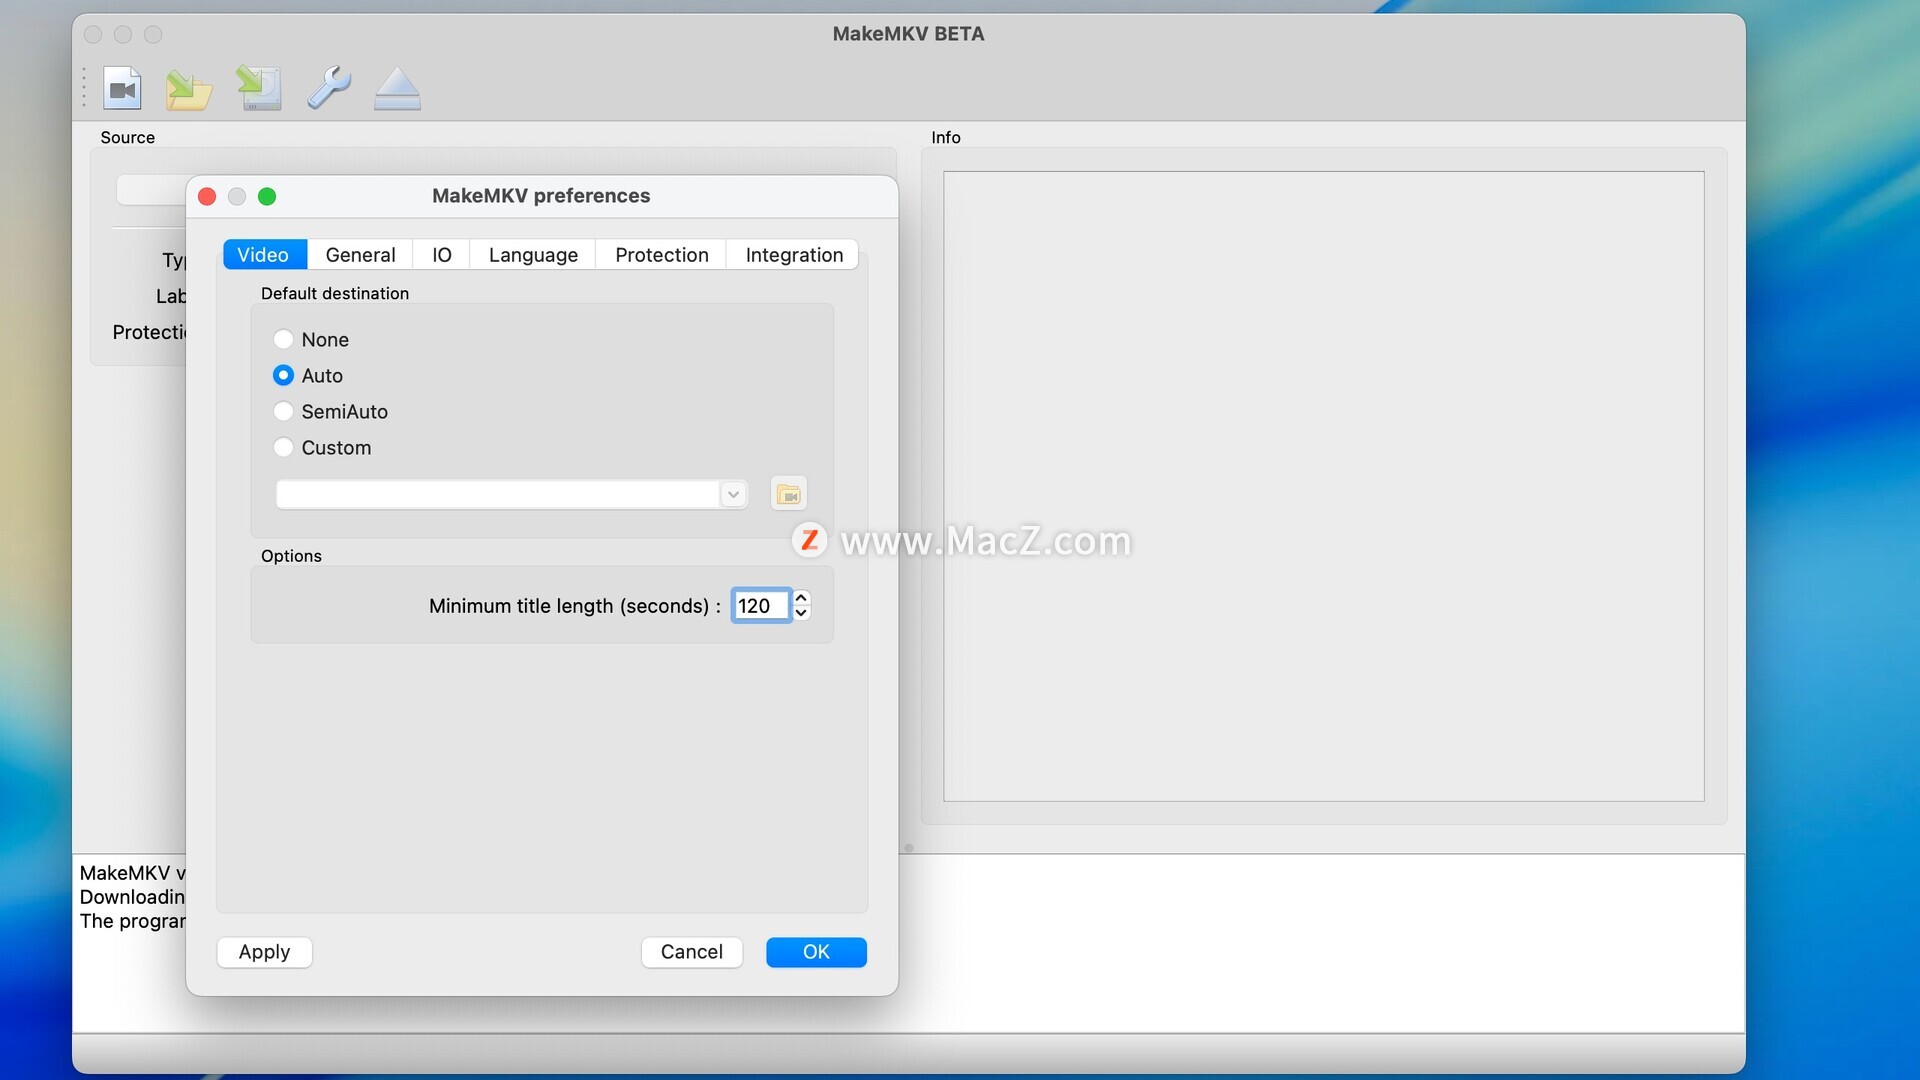Screen dimensions: 1920x1080
Task: Click Cancel to discard preferences
Action: (x=691, y=952)
